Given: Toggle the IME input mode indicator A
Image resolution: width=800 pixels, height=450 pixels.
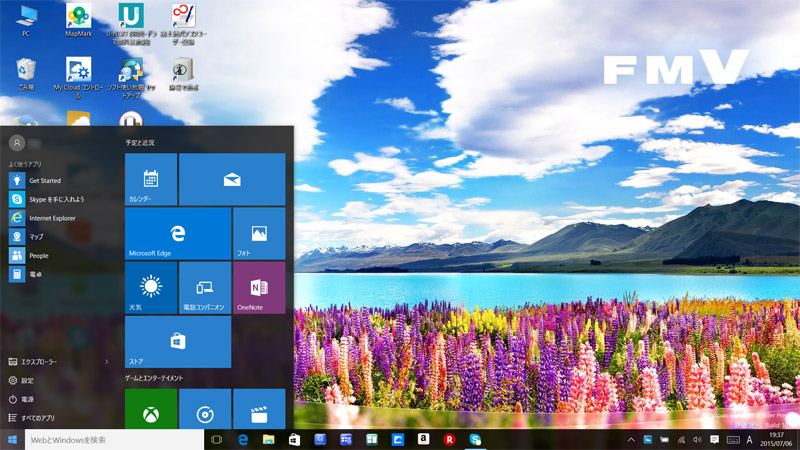Looking at the screenshot, I should click(749, 440).
